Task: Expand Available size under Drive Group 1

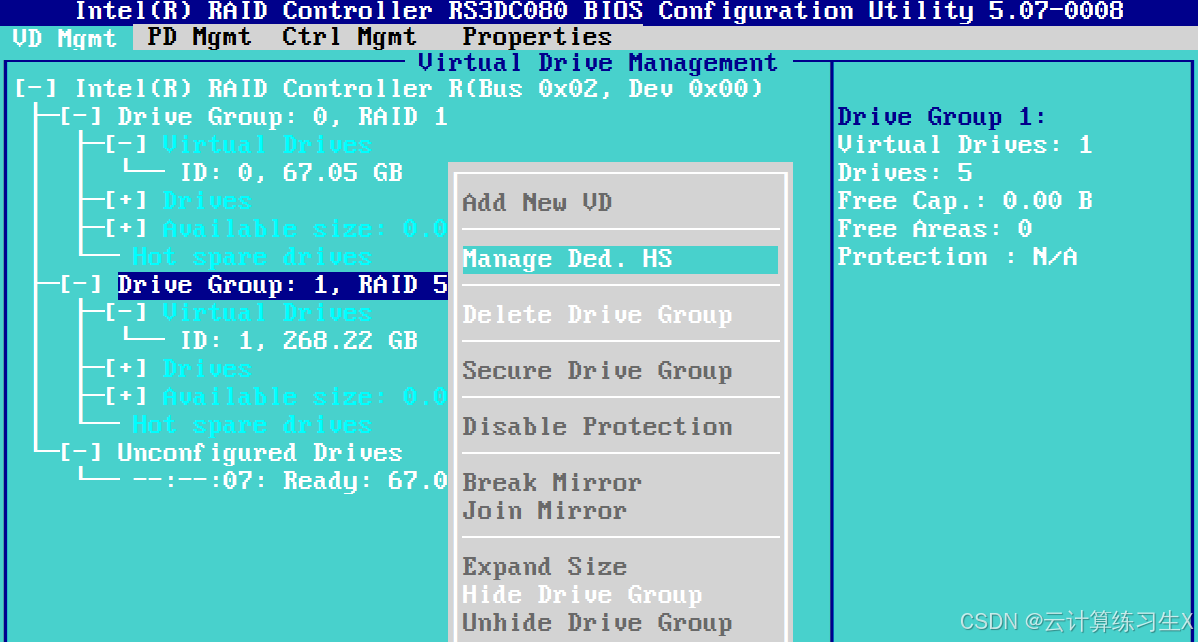Action: (126, 397)
